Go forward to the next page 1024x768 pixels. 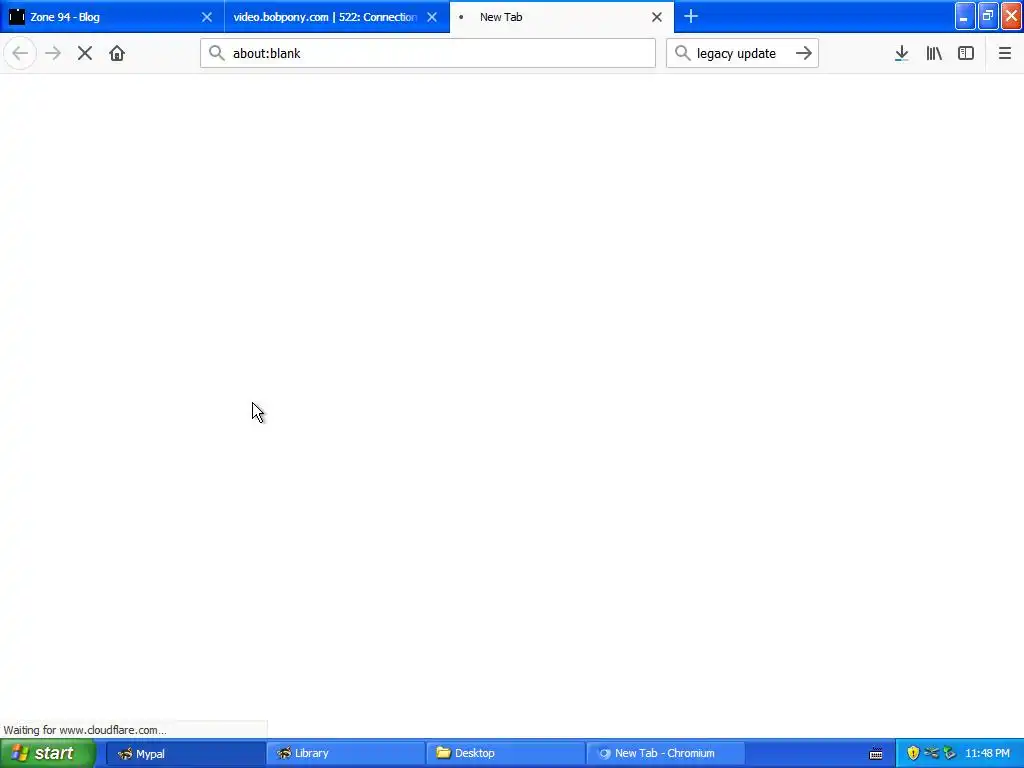pos(53,53)
